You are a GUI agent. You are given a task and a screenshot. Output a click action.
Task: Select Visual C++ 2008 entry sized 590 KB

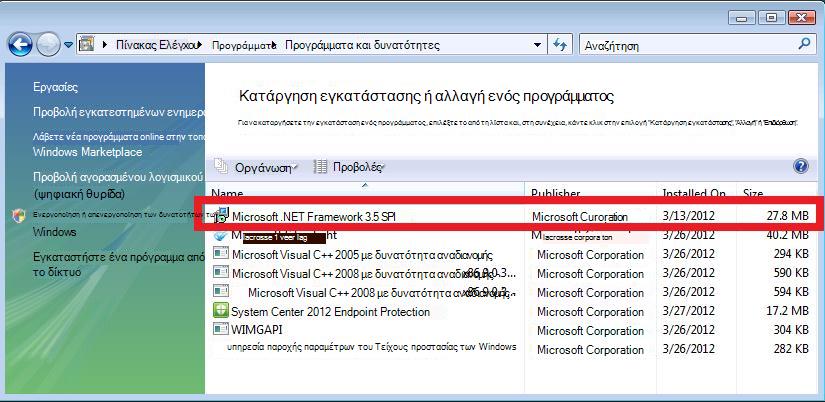point(374,274)
